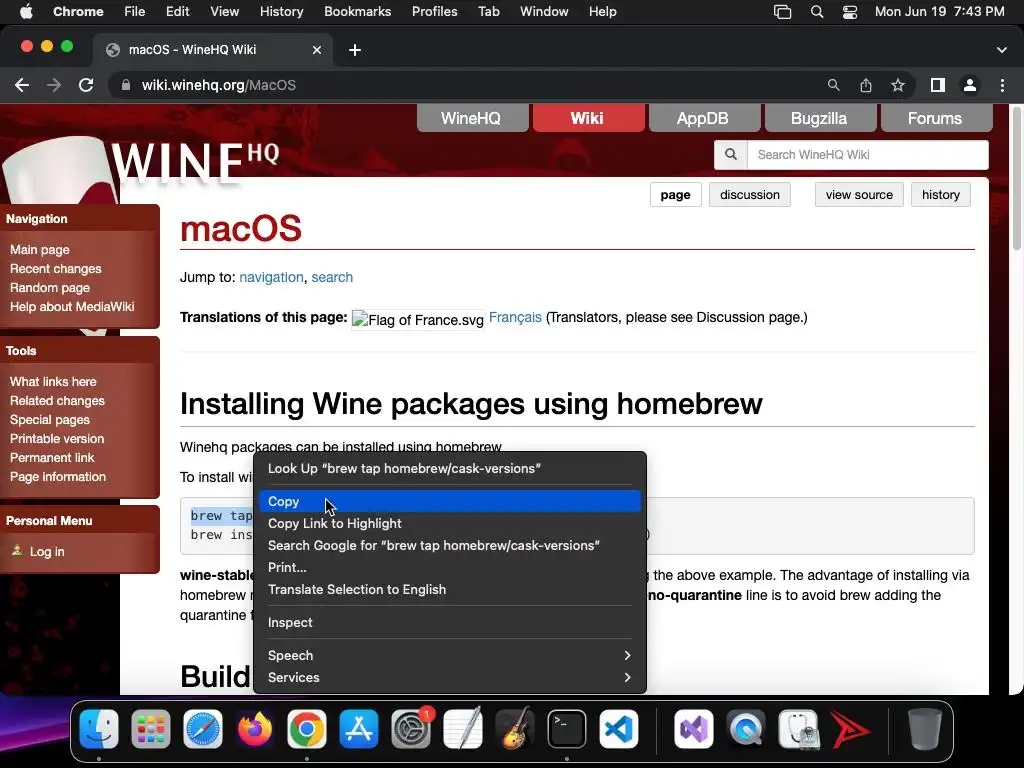The width and height of the screenshot is (1024, 768).
Task: Open the page history tab
Action: [940, 195]
